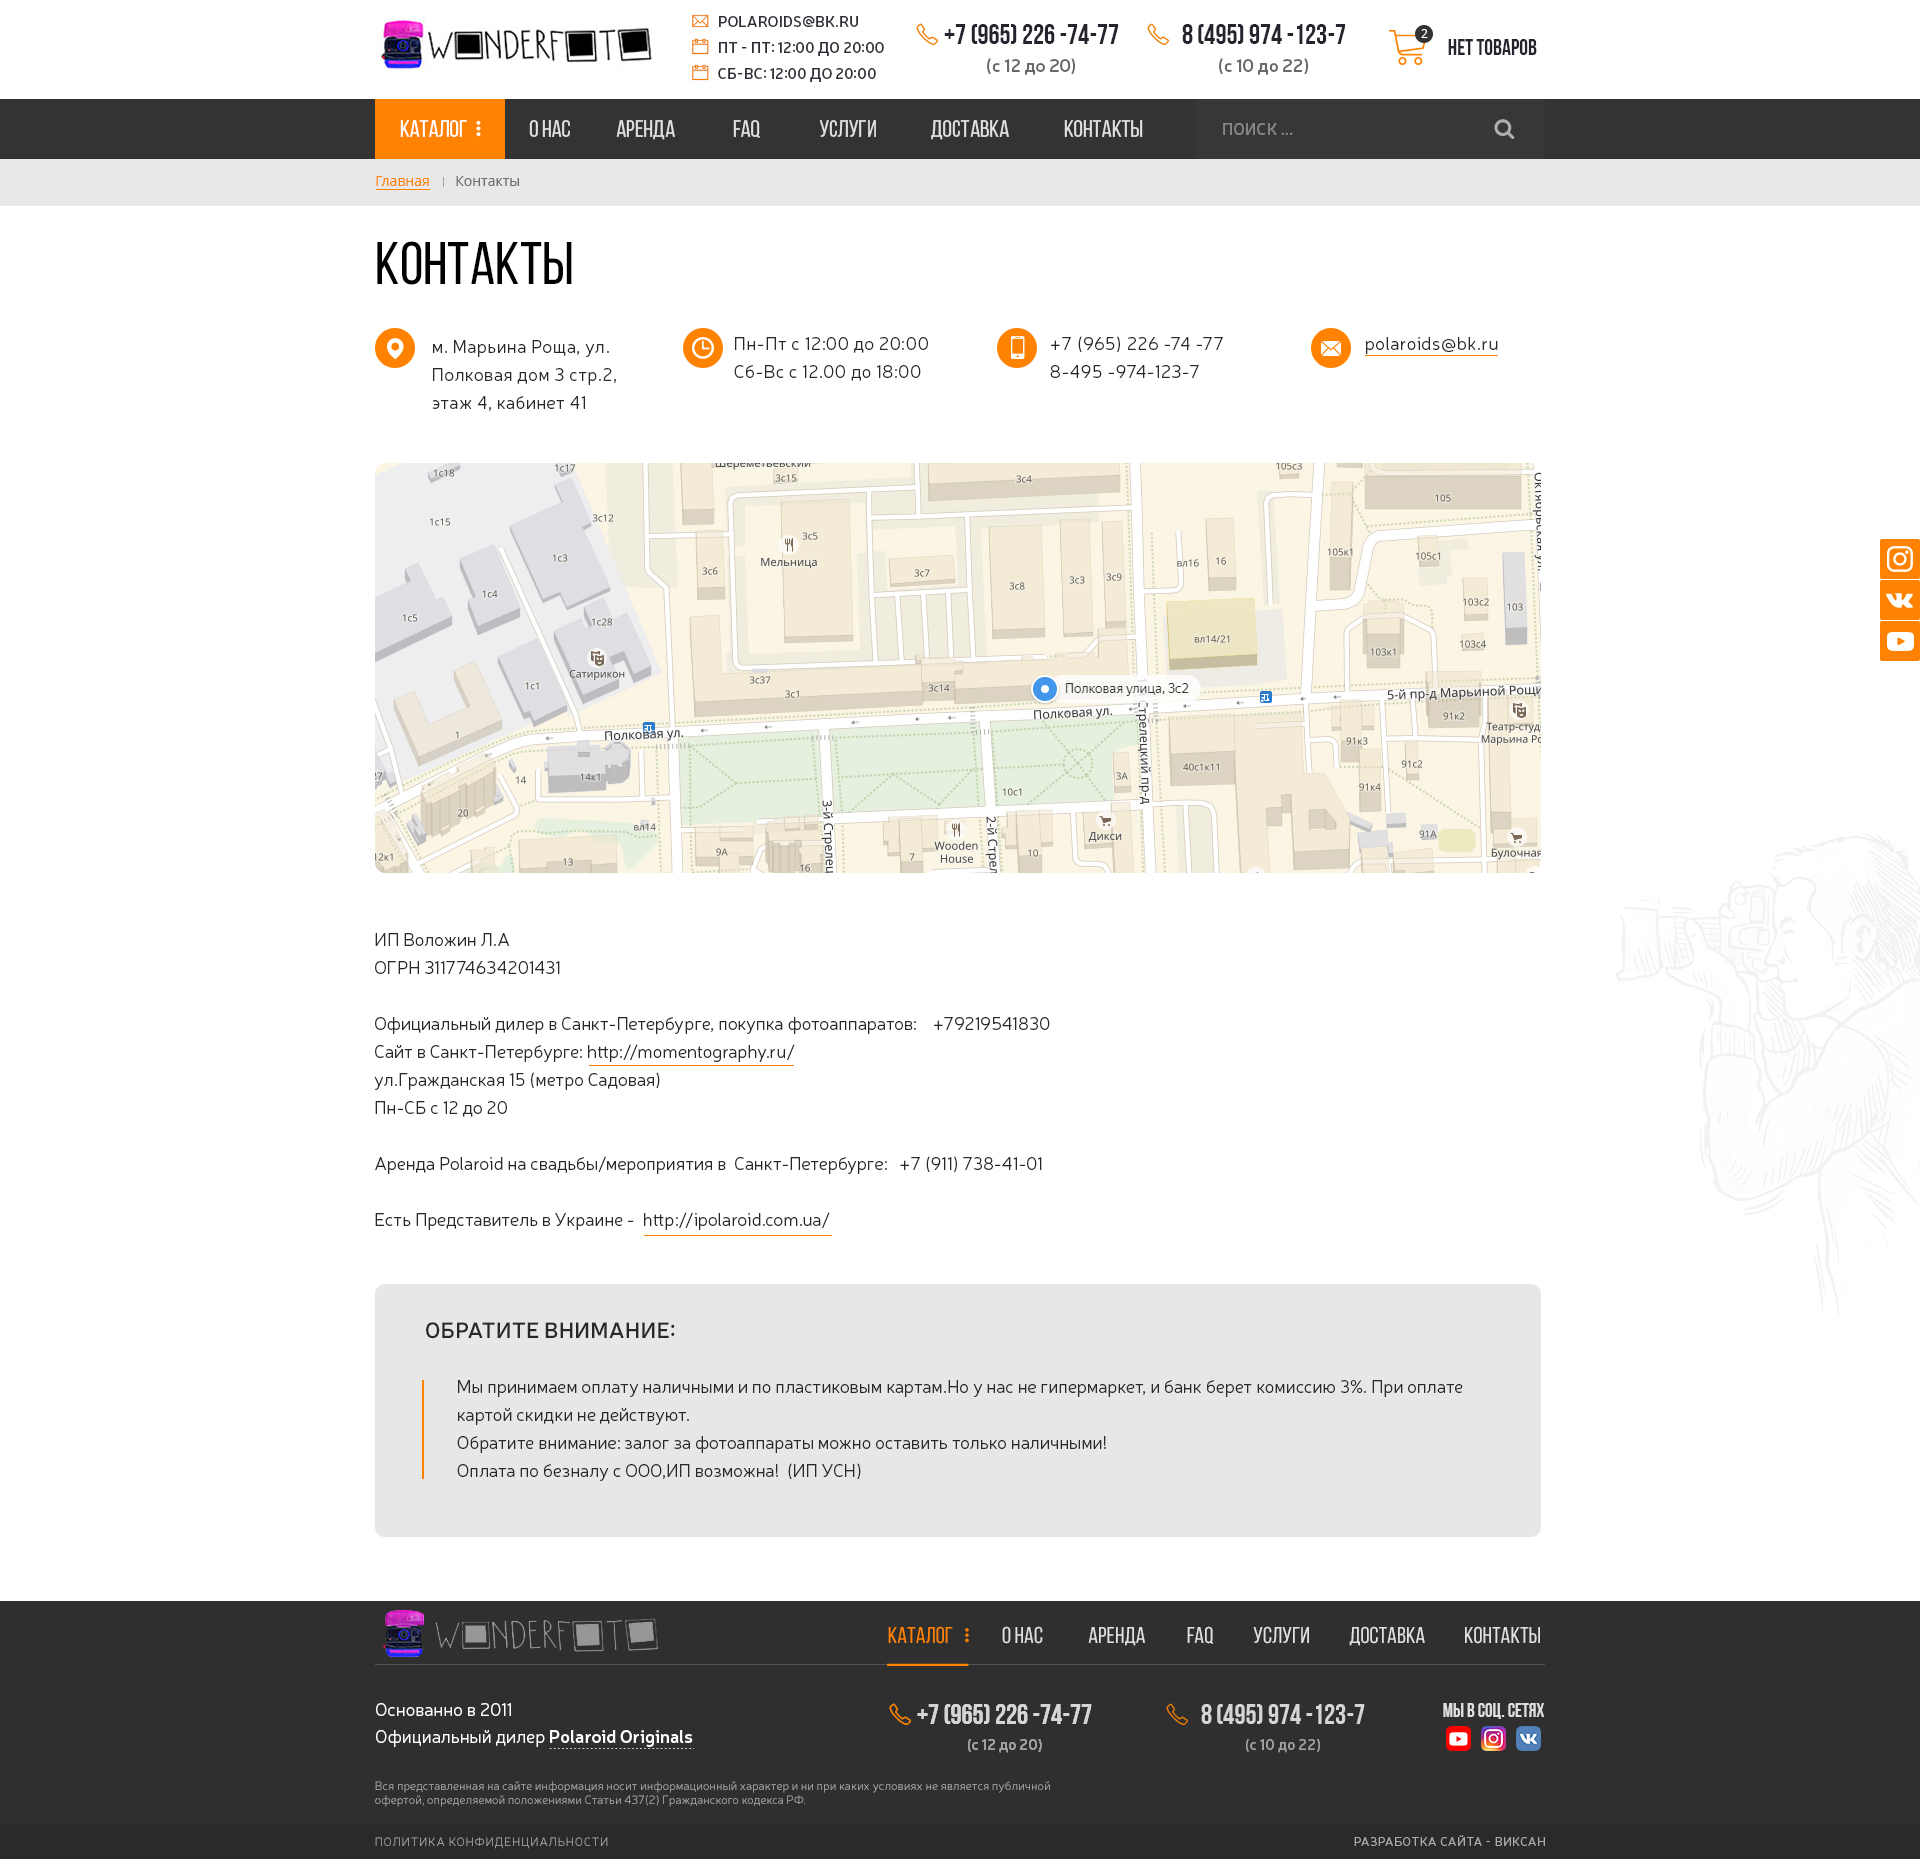The width and height of the screenshot is (1920, 1859).
Task: Open the shopping cart icon
Action: pyautogui.click(x=1408, y=47)
